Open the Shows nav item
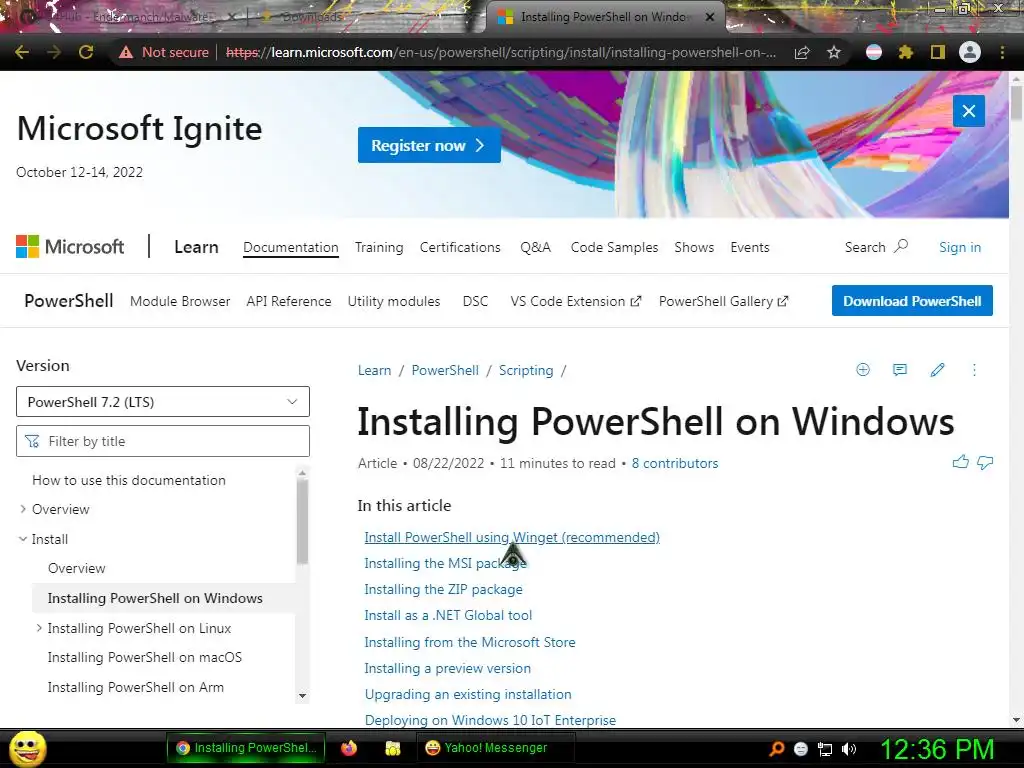This screenshot has height=768, width=1024. tap(694, 248)
